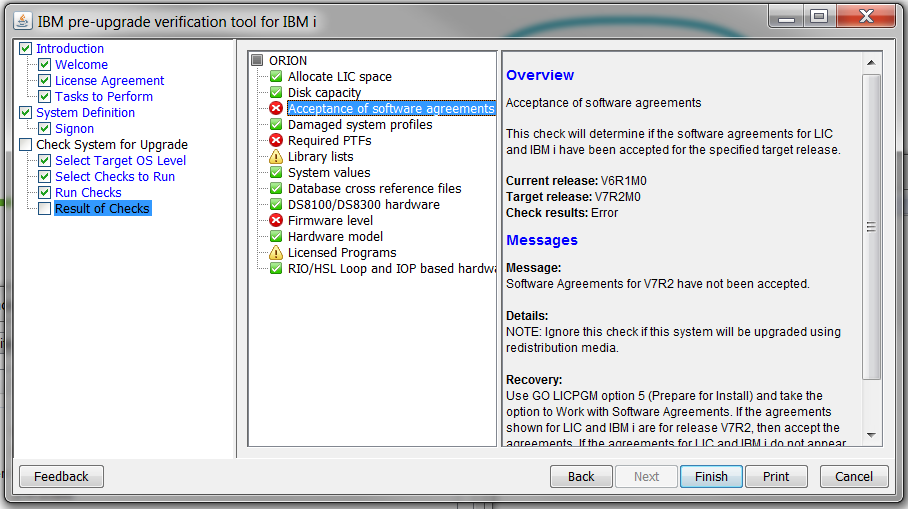
Task: Click the green check icon beside Disk capacity
Action: click(x=276, y=93)
